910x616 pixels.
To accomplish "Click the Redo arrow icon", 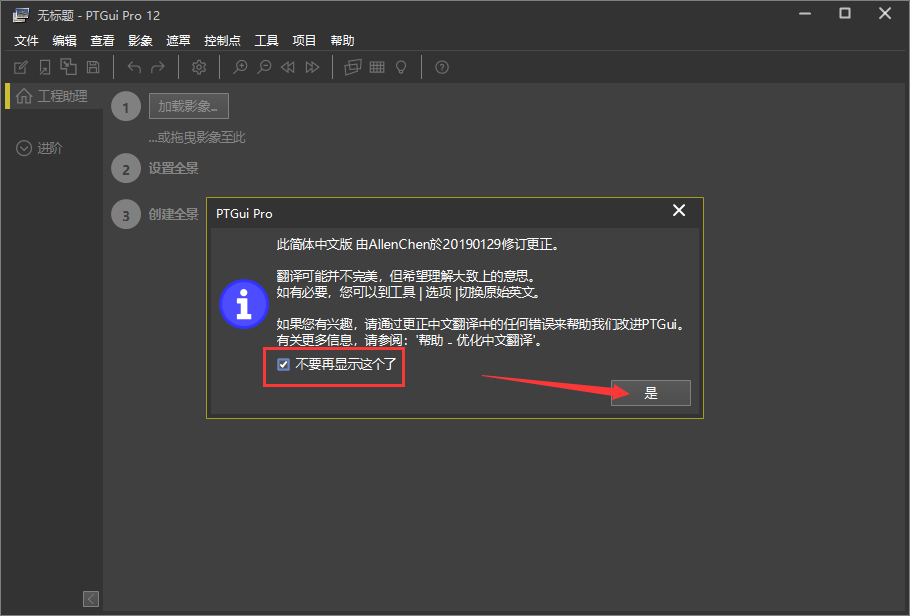I will [157, 67].
